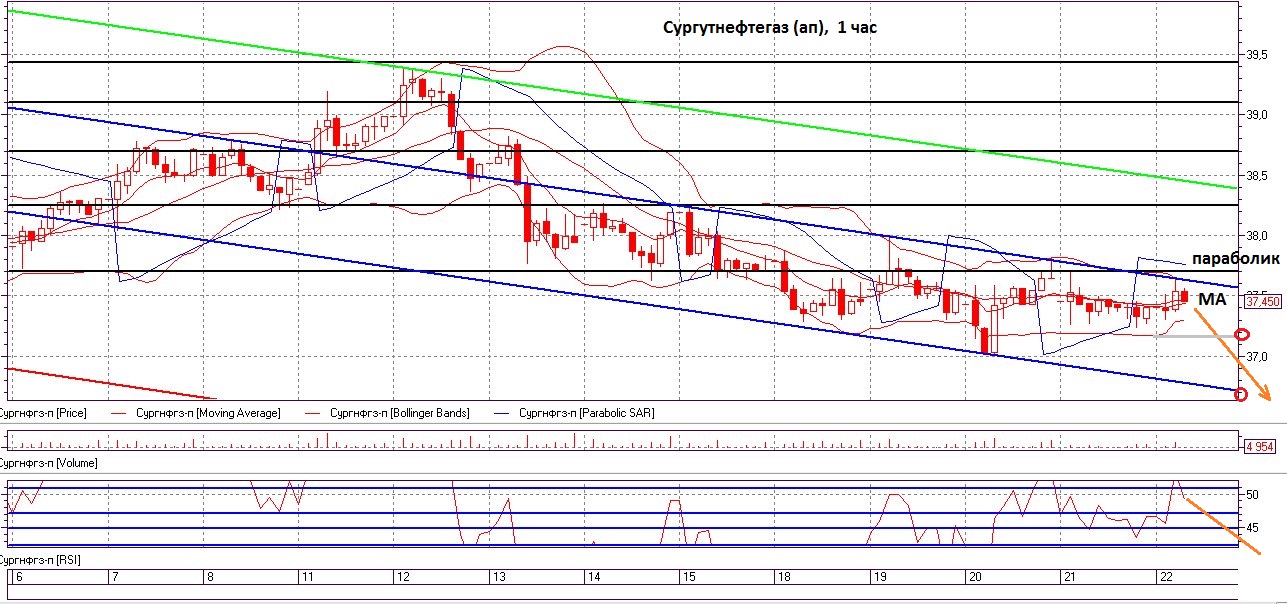Click the Сургнфгз-п [RSI] panel label
The image size is (1287, 604).
click(40, 559)
